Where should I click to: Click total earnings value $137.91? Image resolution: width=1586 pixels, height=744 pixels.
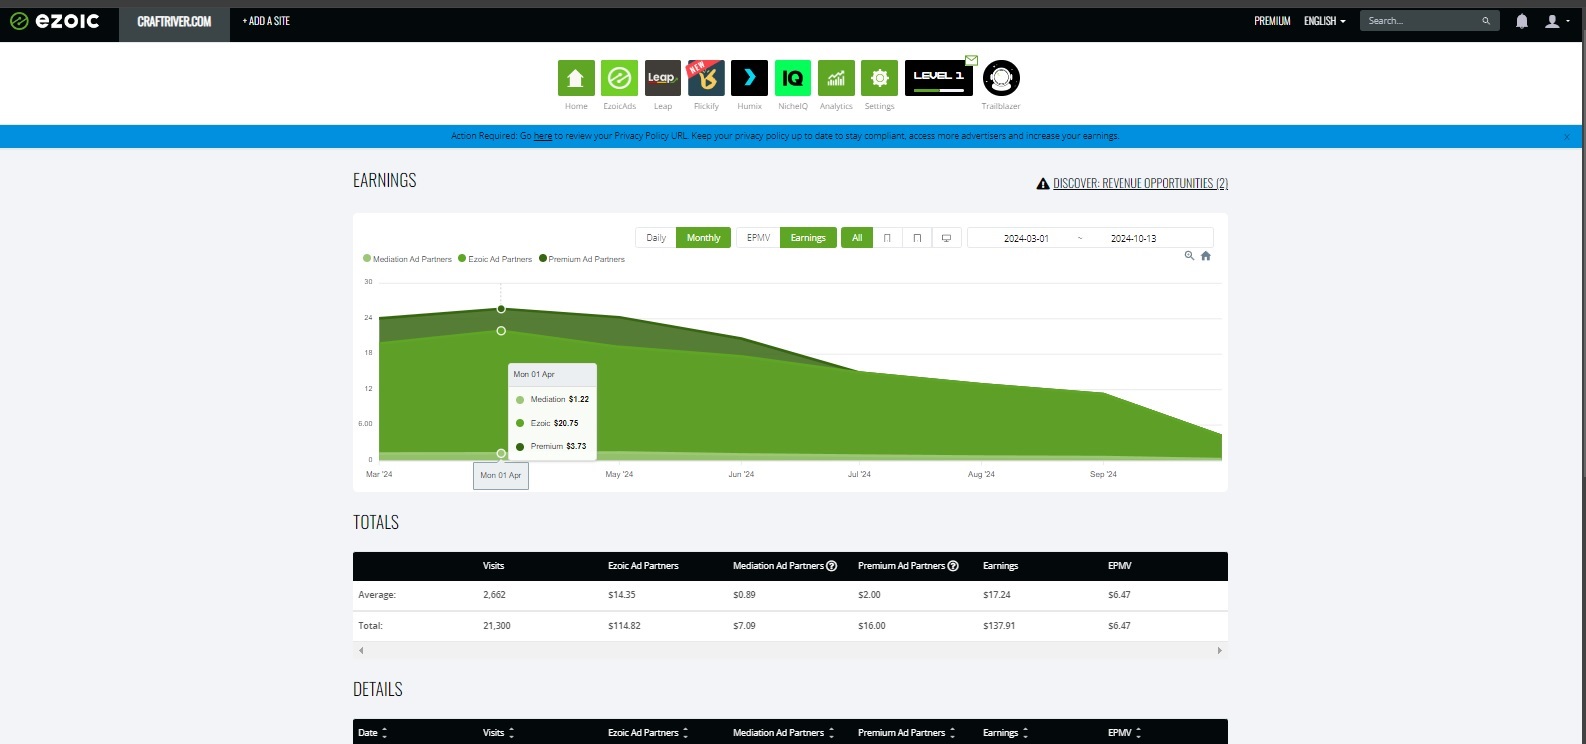point(999,626)
